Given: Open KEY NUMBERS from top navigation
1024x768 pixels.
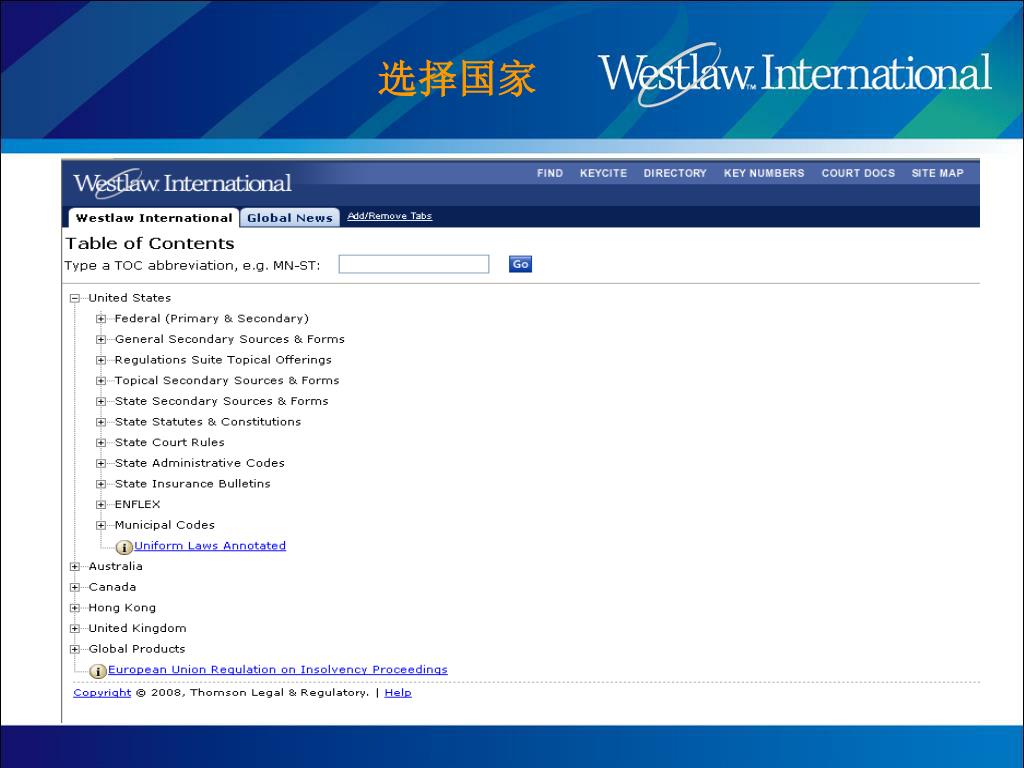Looking at the screenshot, I should click(764, 173).
